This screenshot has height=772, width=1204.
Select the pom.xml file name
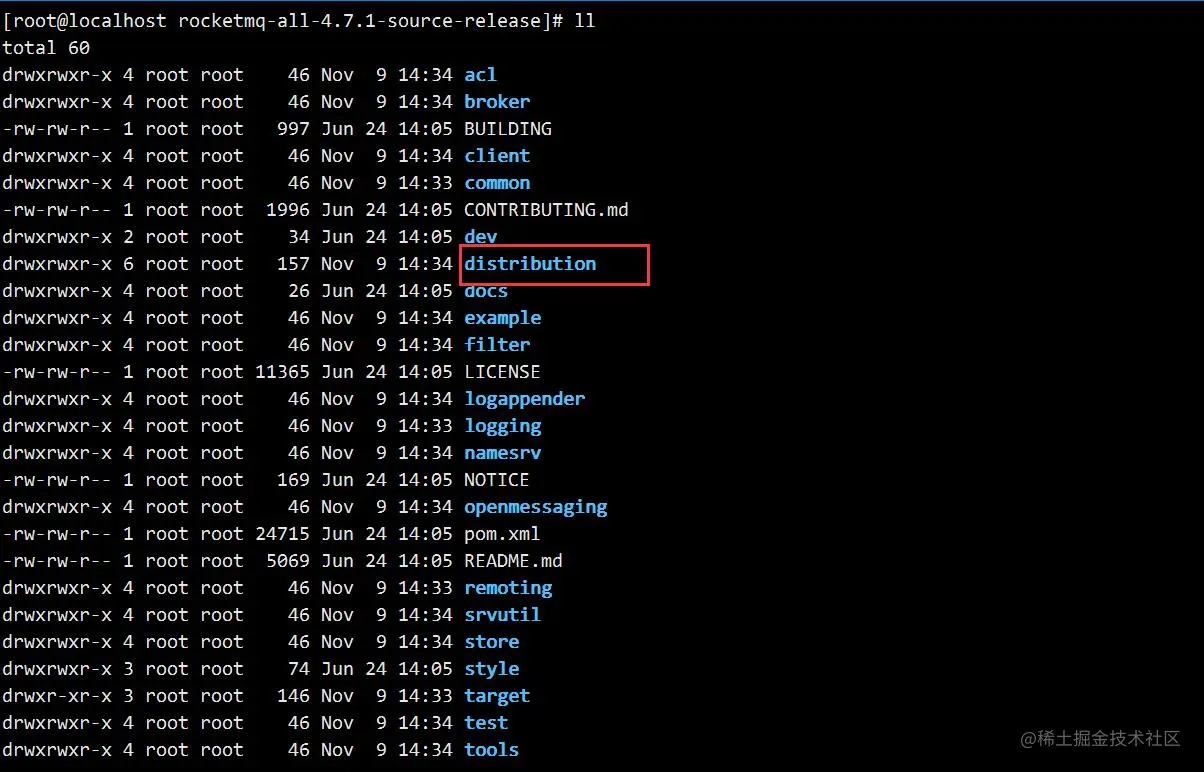click(x=502, y=534)
